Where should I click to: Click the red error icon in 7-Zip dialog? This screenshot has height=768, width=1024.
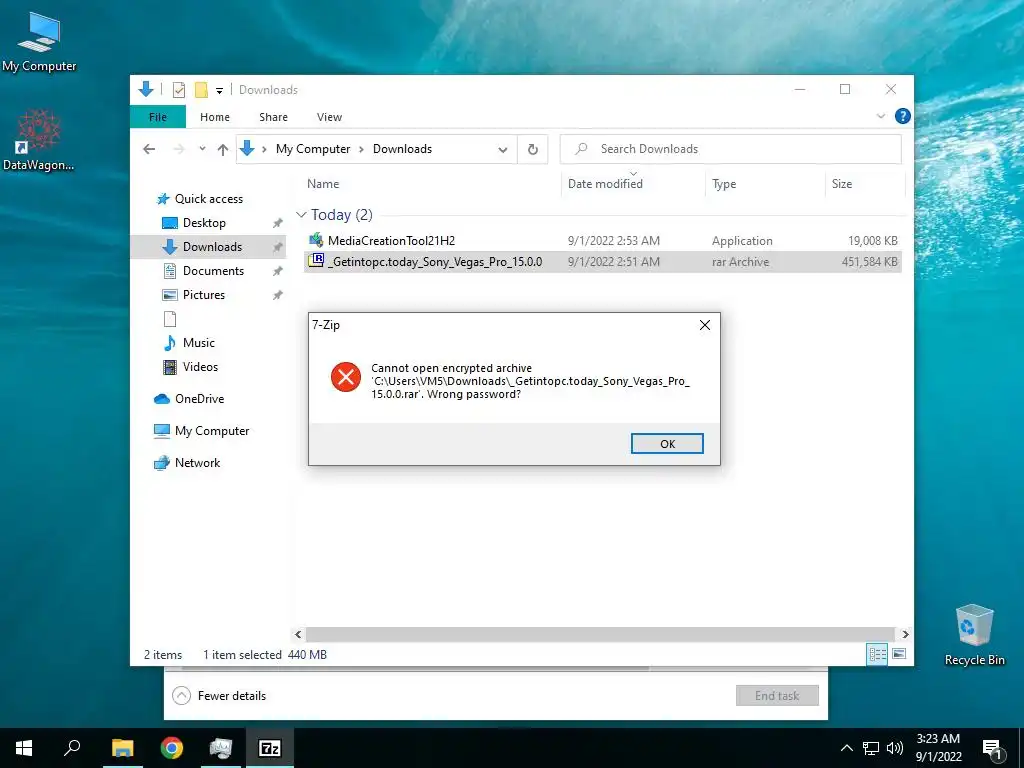345,377
